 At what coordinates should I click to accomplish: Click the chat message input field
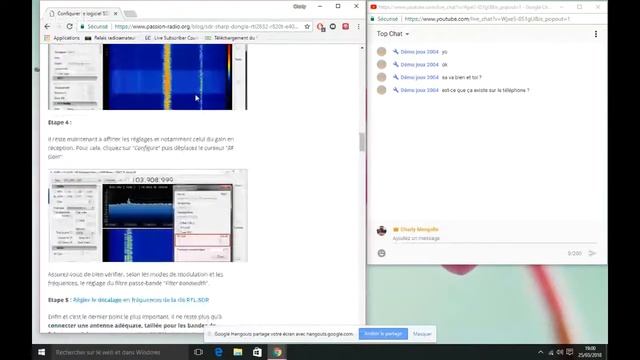[494, 238]
